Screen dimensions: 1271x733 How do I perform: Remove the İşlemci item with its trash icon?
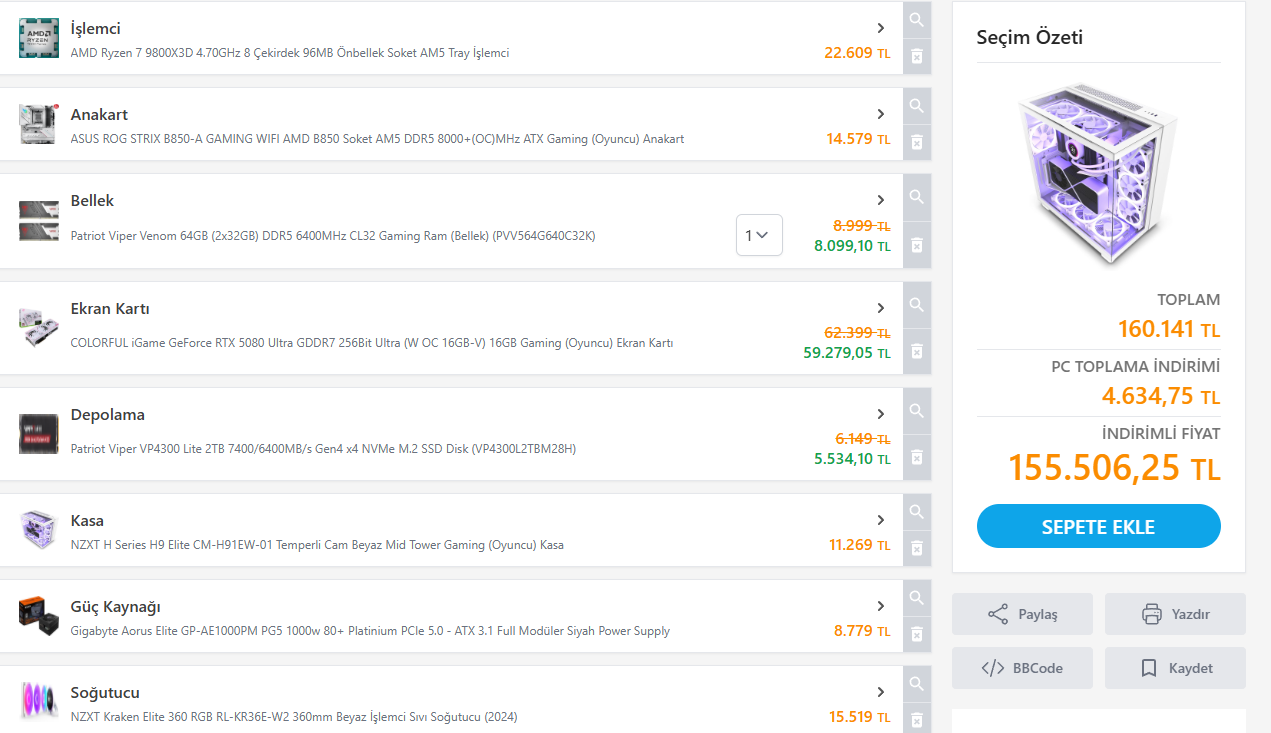tap(917, 56)
